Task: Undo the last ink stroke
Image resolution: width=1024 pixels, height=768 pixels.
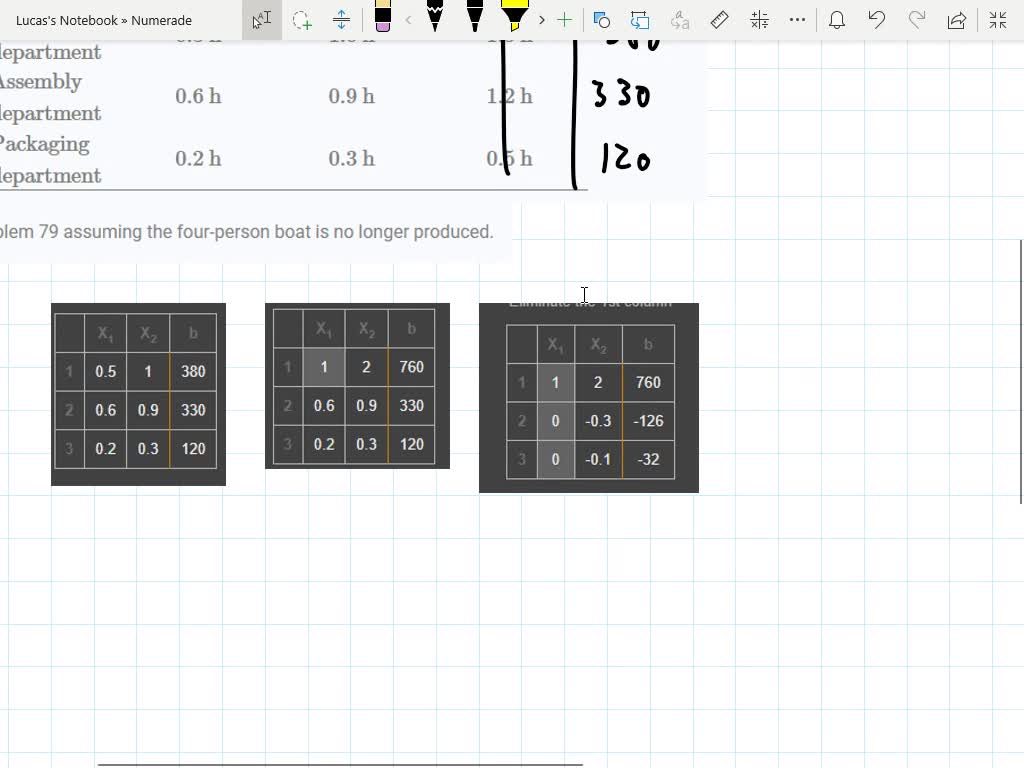Action: pos(877,19)
